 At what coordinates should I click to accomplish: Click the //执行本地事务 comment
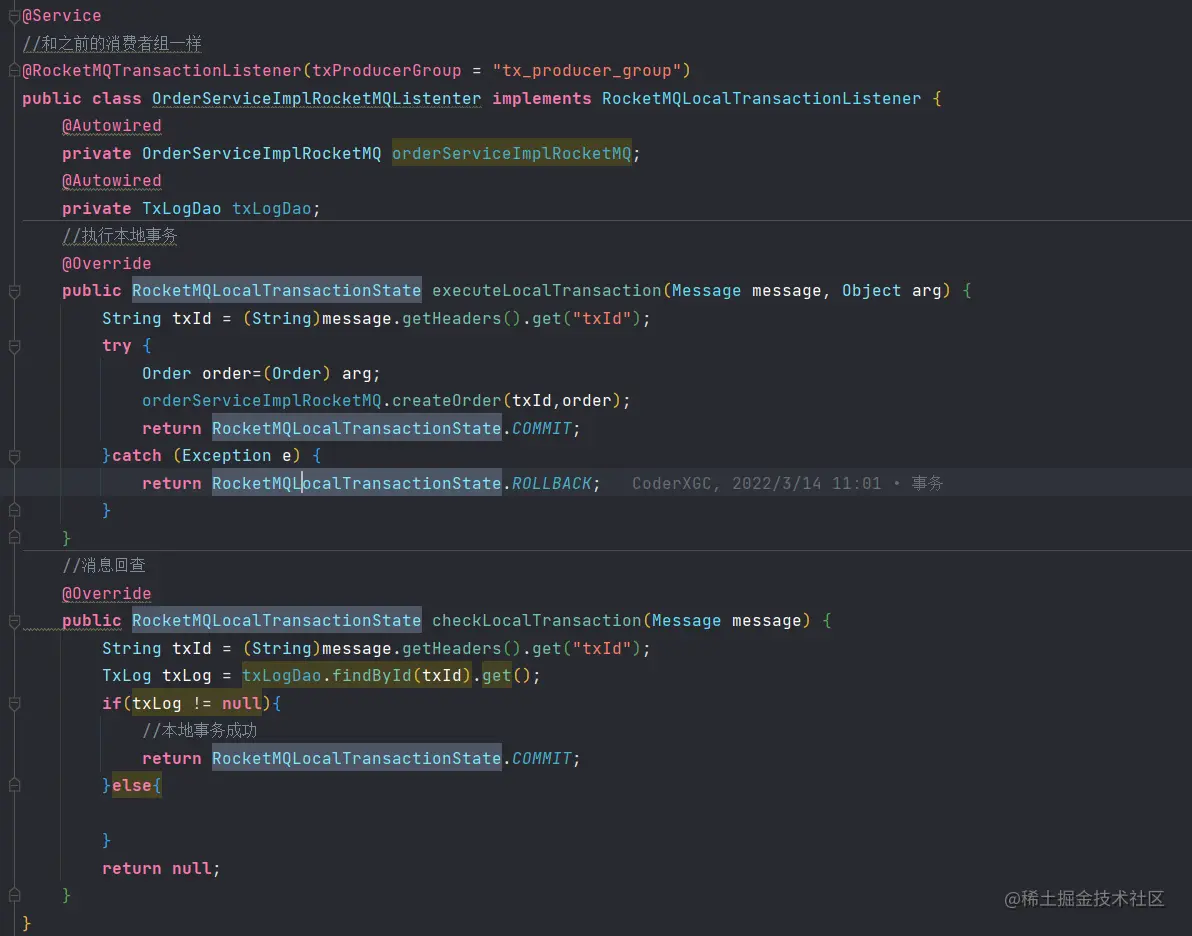pyautogui.click(x=119, y=236)
